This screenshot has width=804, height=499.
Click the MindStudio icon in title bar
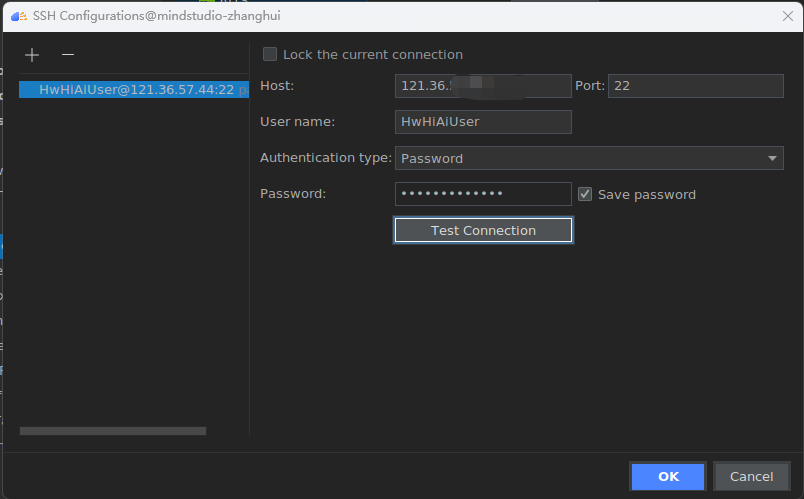pyautogui.click(x=18, y=15)
